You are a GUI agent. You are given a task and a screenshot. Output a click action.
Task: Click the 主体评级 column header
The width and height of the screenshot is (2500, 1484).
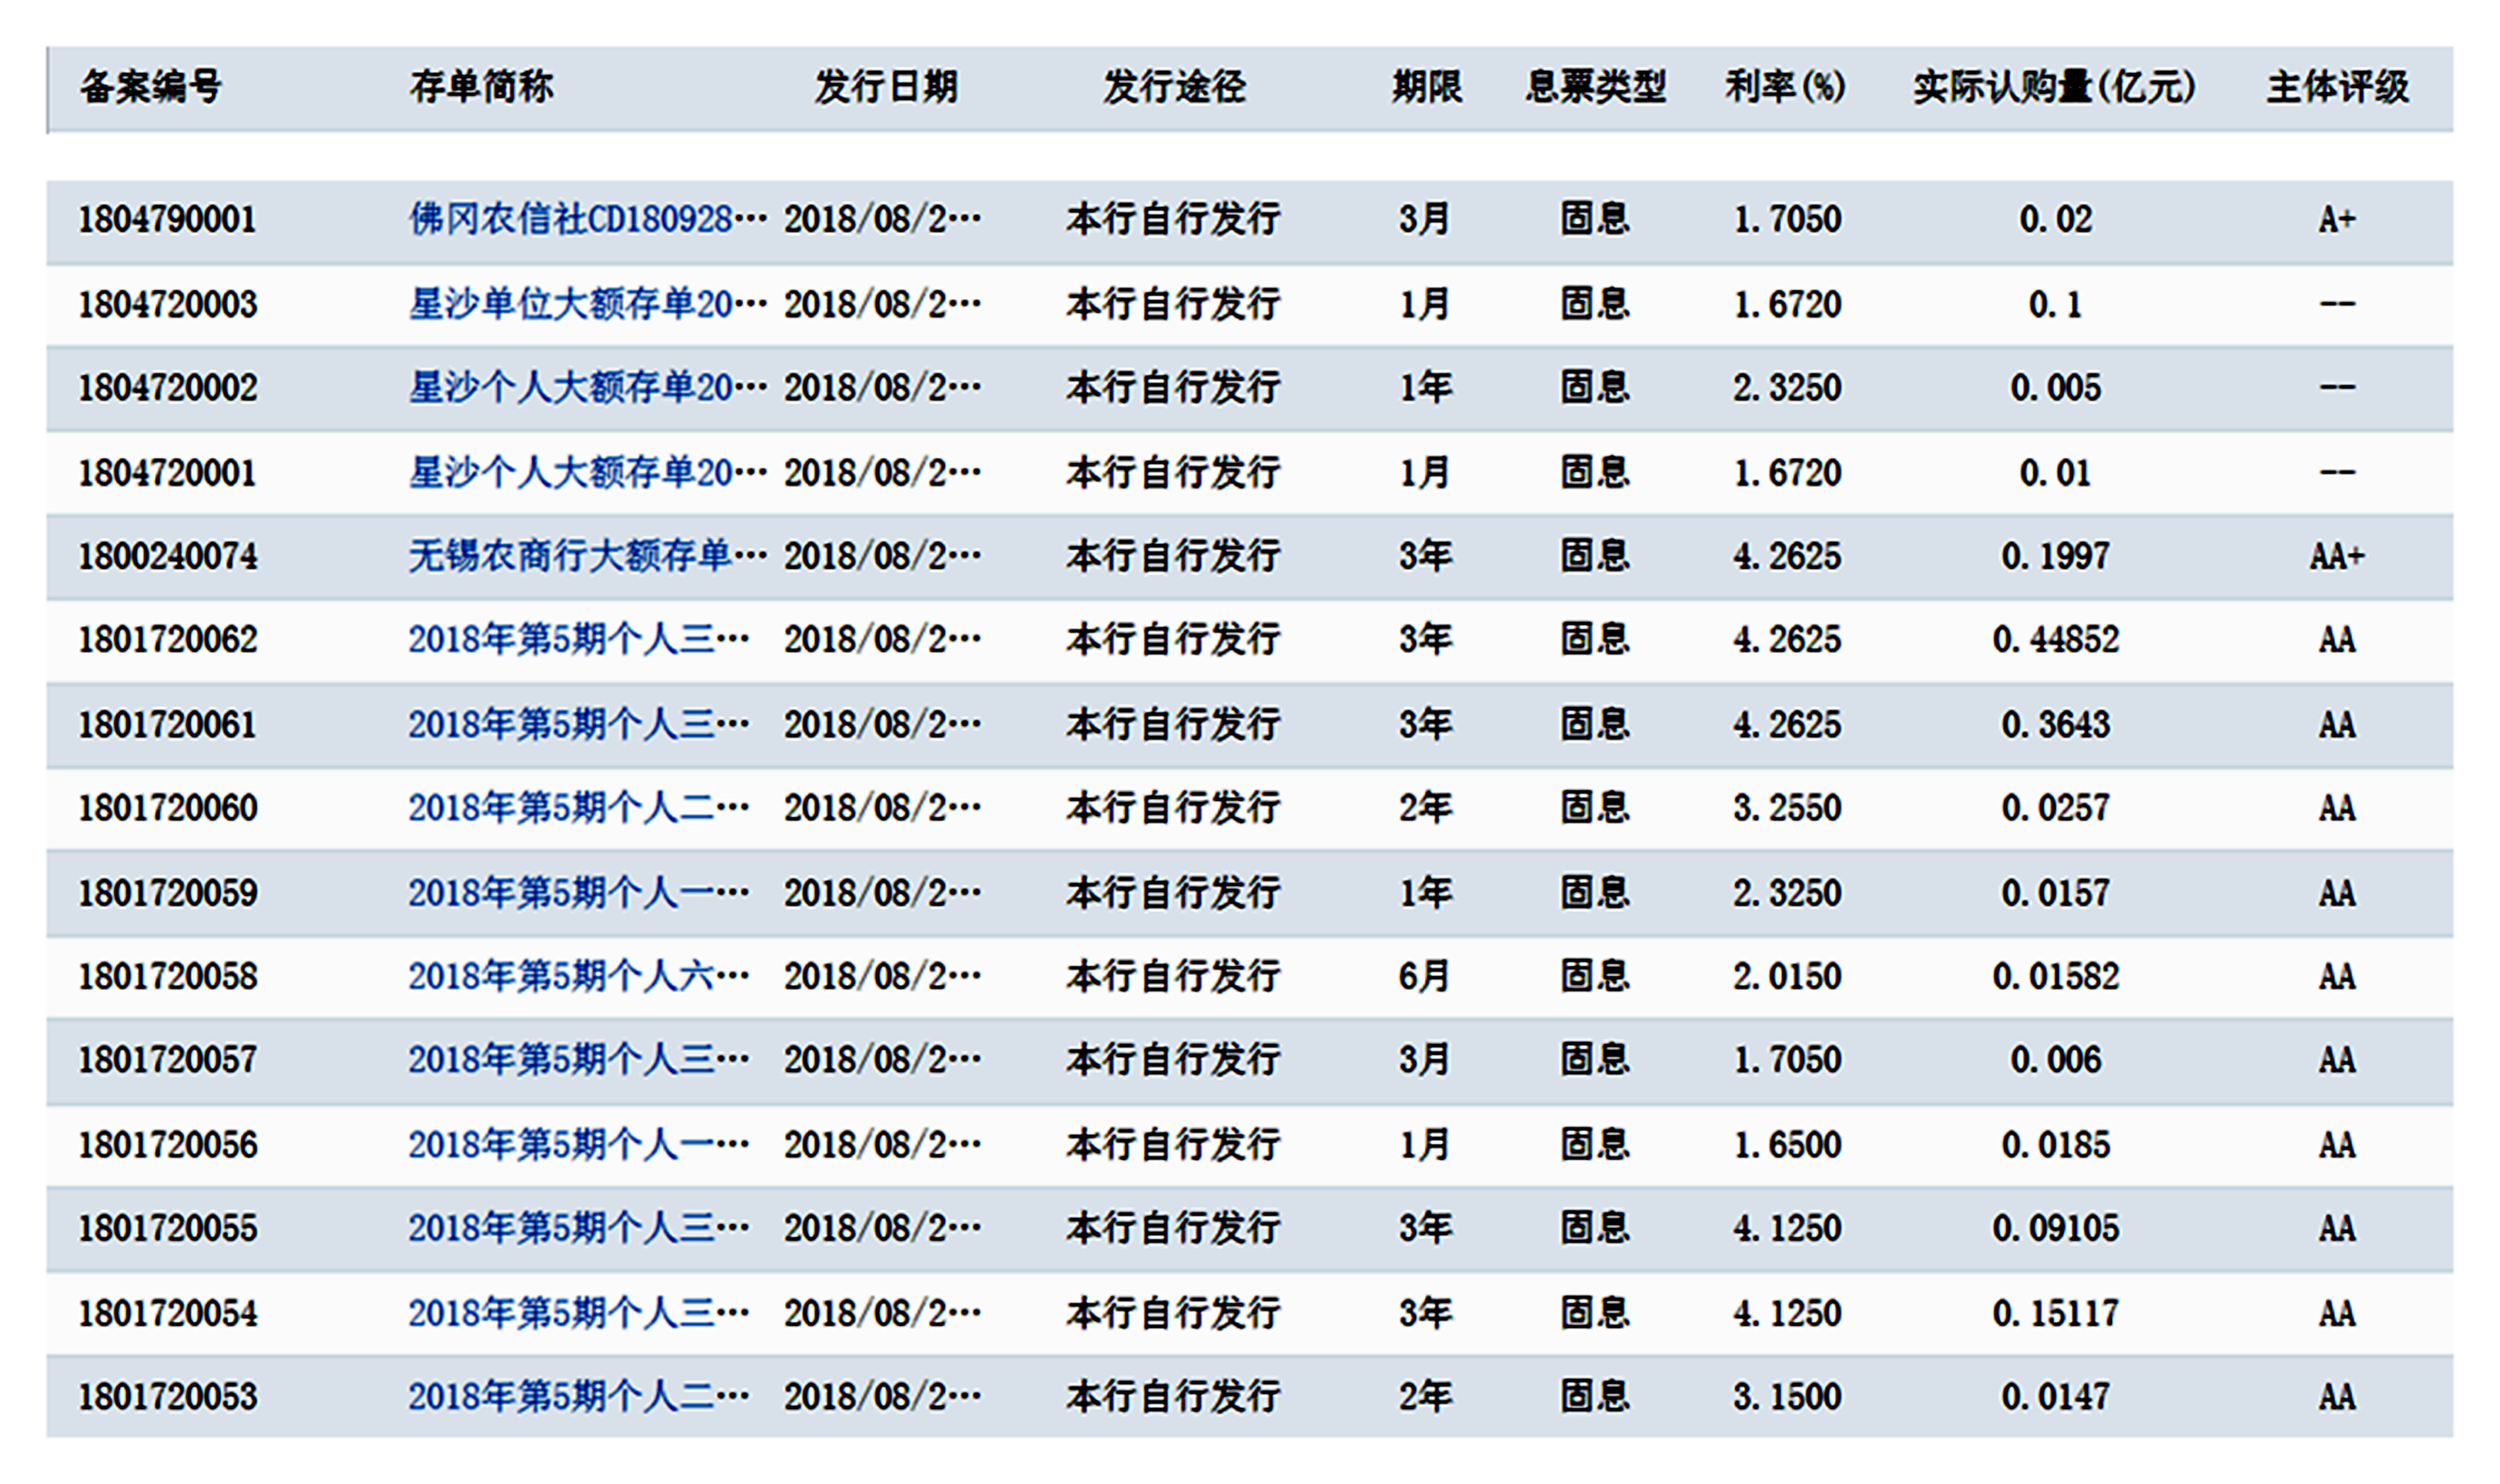pyautogui.click(x=2338, y=87)
